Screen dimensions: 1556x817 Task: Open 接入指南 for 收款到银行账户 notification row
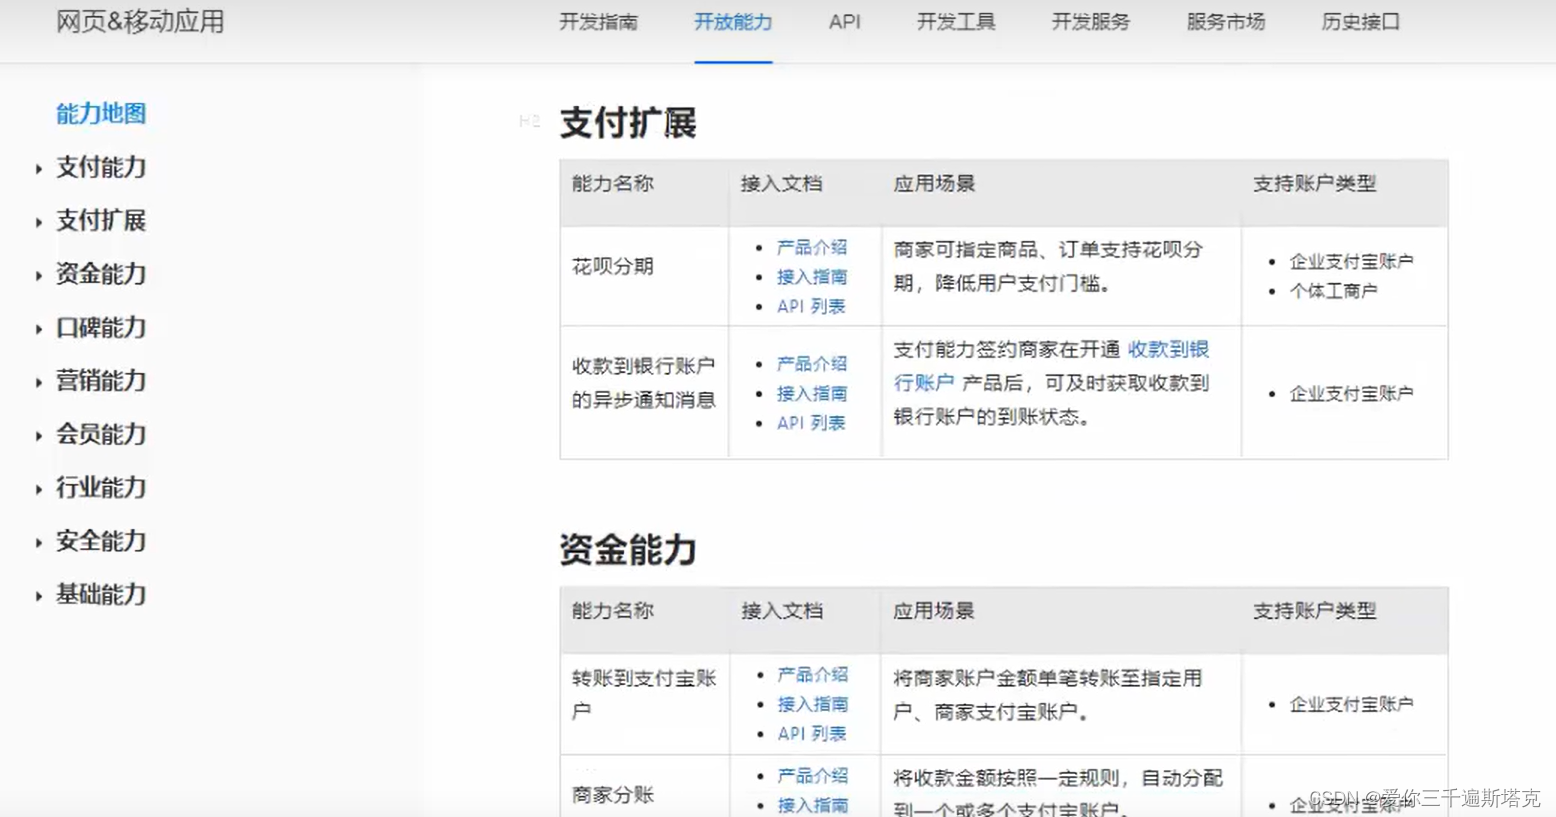pyautogui.click(x=812, y=394)
